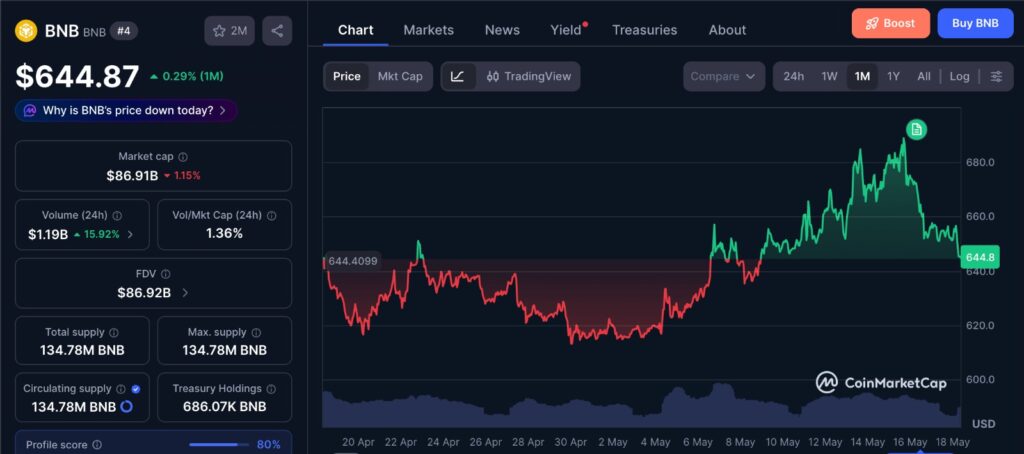Open info icon next to Circulating supply
Viewport: 1024px width, 454px height.
tap(121, 389)
